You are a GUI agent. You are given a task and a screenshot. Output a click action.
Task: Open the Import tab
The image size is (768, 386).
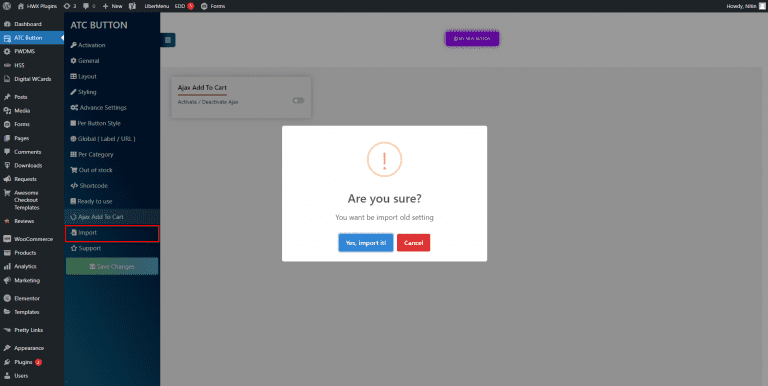point(112,233)
